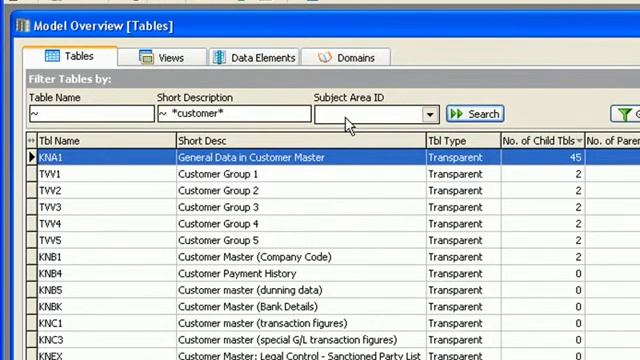This screenshot has height=360, width=640.
Task: Switch to the Tables tab
Action: click(x=70, y=56)
